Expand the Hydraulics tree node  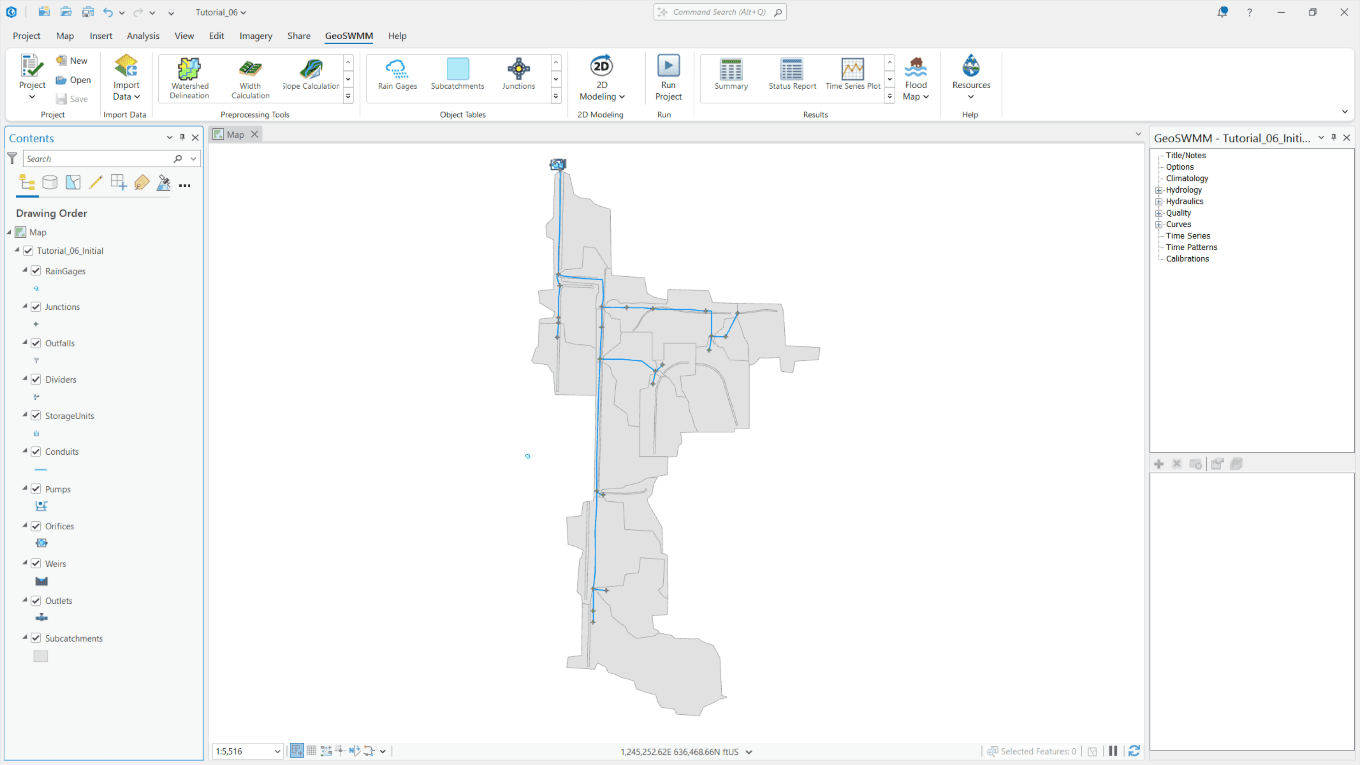[1156, 201]
